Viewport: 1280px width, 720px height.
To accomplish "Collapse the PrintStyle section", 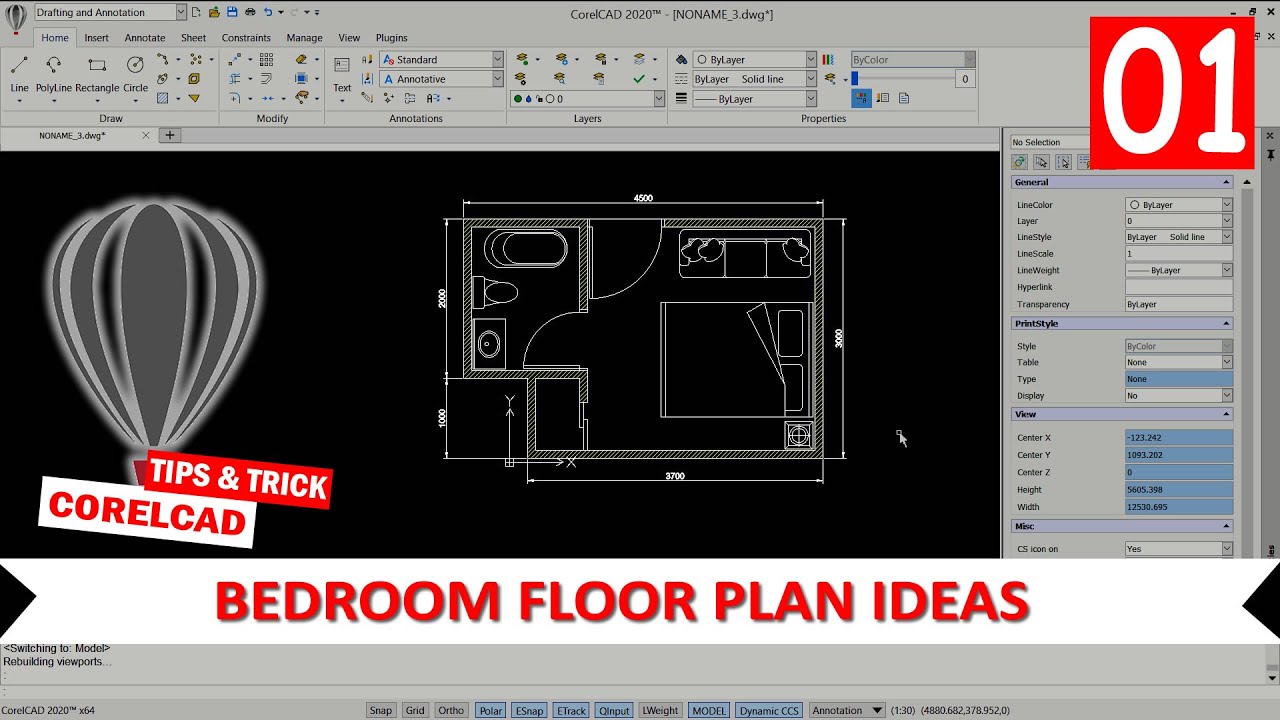I will point(1226,323).
